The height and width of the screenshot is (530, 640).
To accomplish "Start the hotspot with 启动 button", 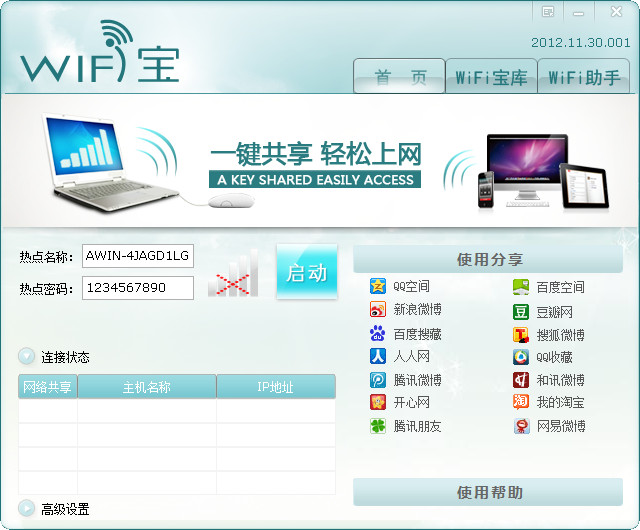I will pyautogui.click(x=307, y=272).
